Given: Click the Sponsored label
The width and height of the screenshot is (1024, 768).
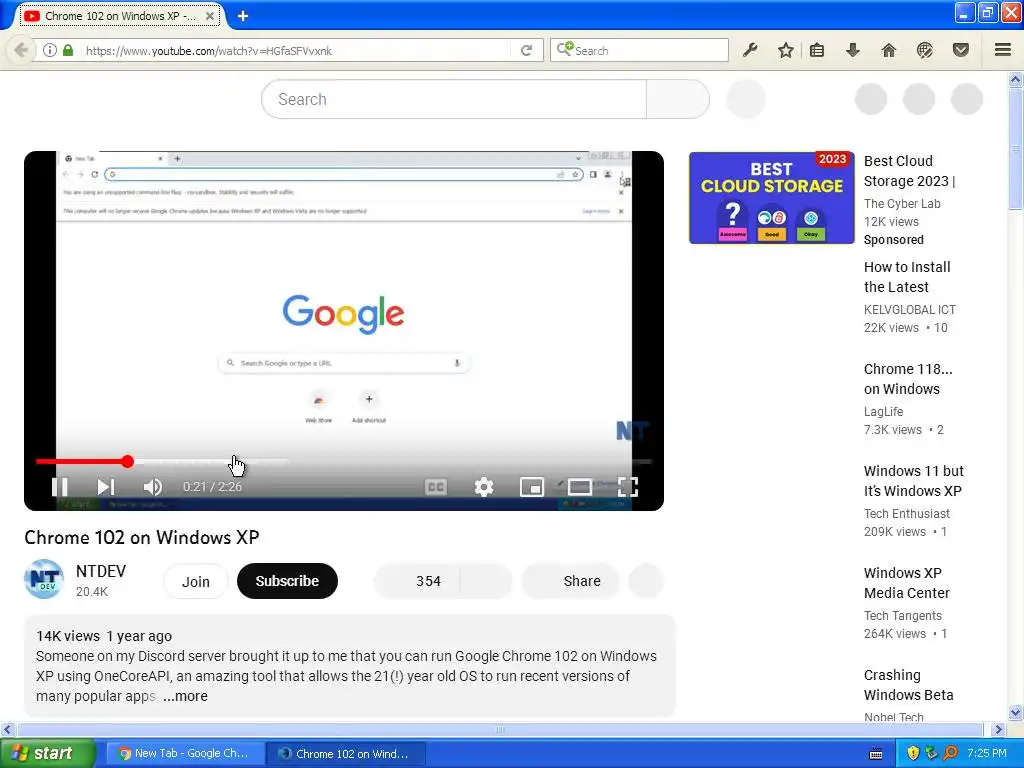Looking at the screenshot, I should [x=893, y=240].
